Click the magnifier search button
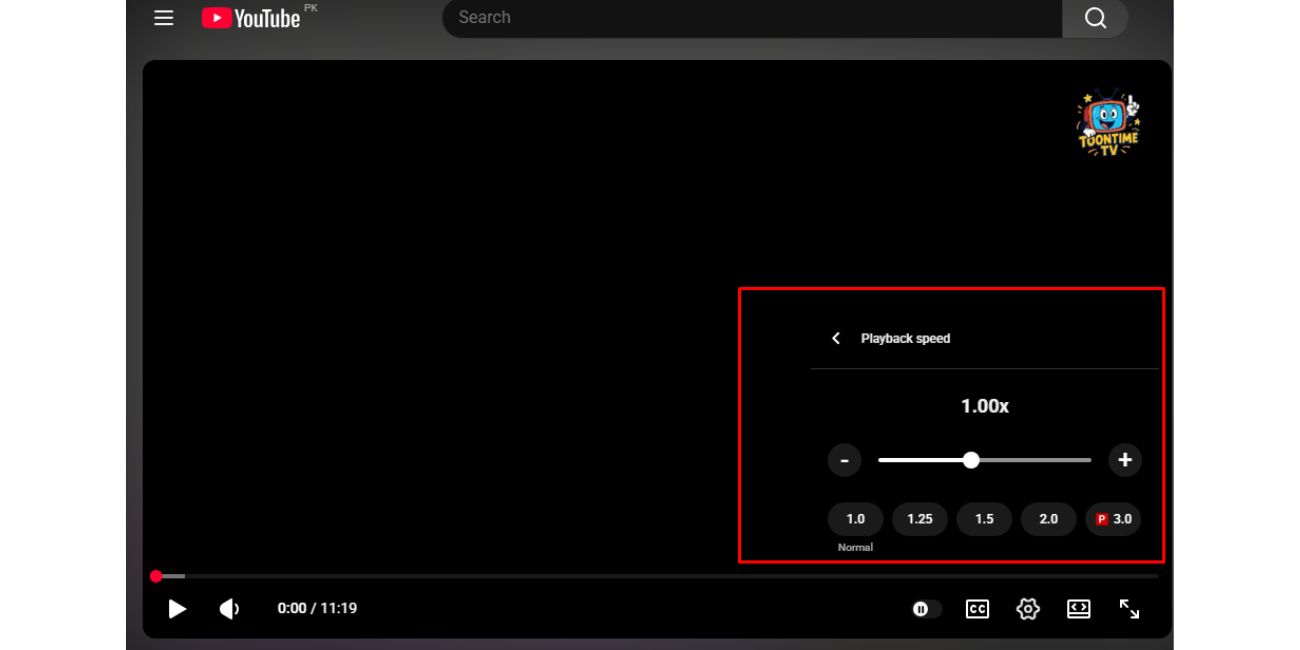The image size is (1300, 650). [1095, 18]
